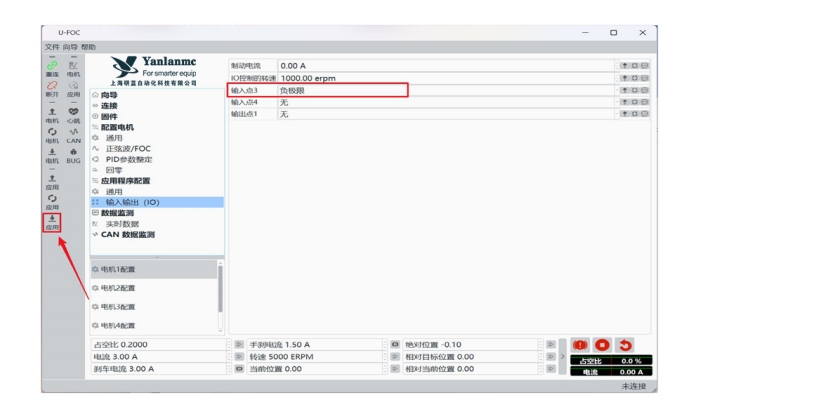Open PID参数整定 in the tree

coord(129,159)
